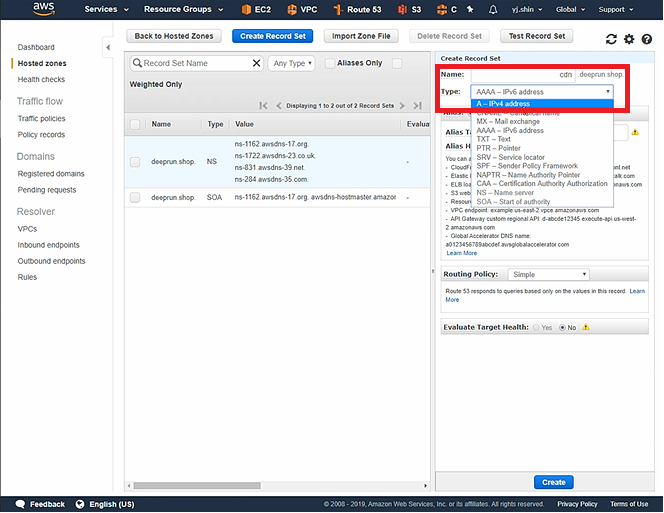Open the C service shortcut in the top bar
Viewport: 664px width, 513px height.
coord(447,9)
